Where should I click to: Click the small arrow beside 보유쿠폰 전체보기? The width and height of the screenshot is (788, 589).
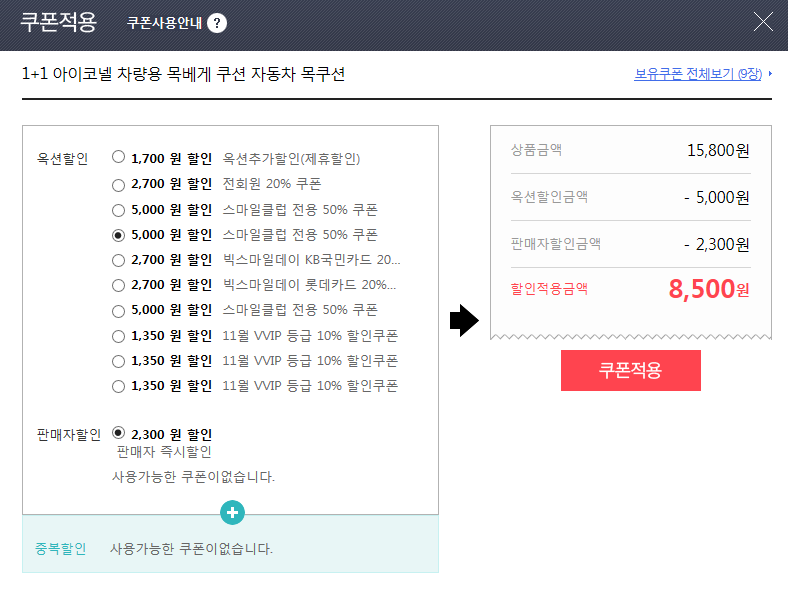coord(770,74)
